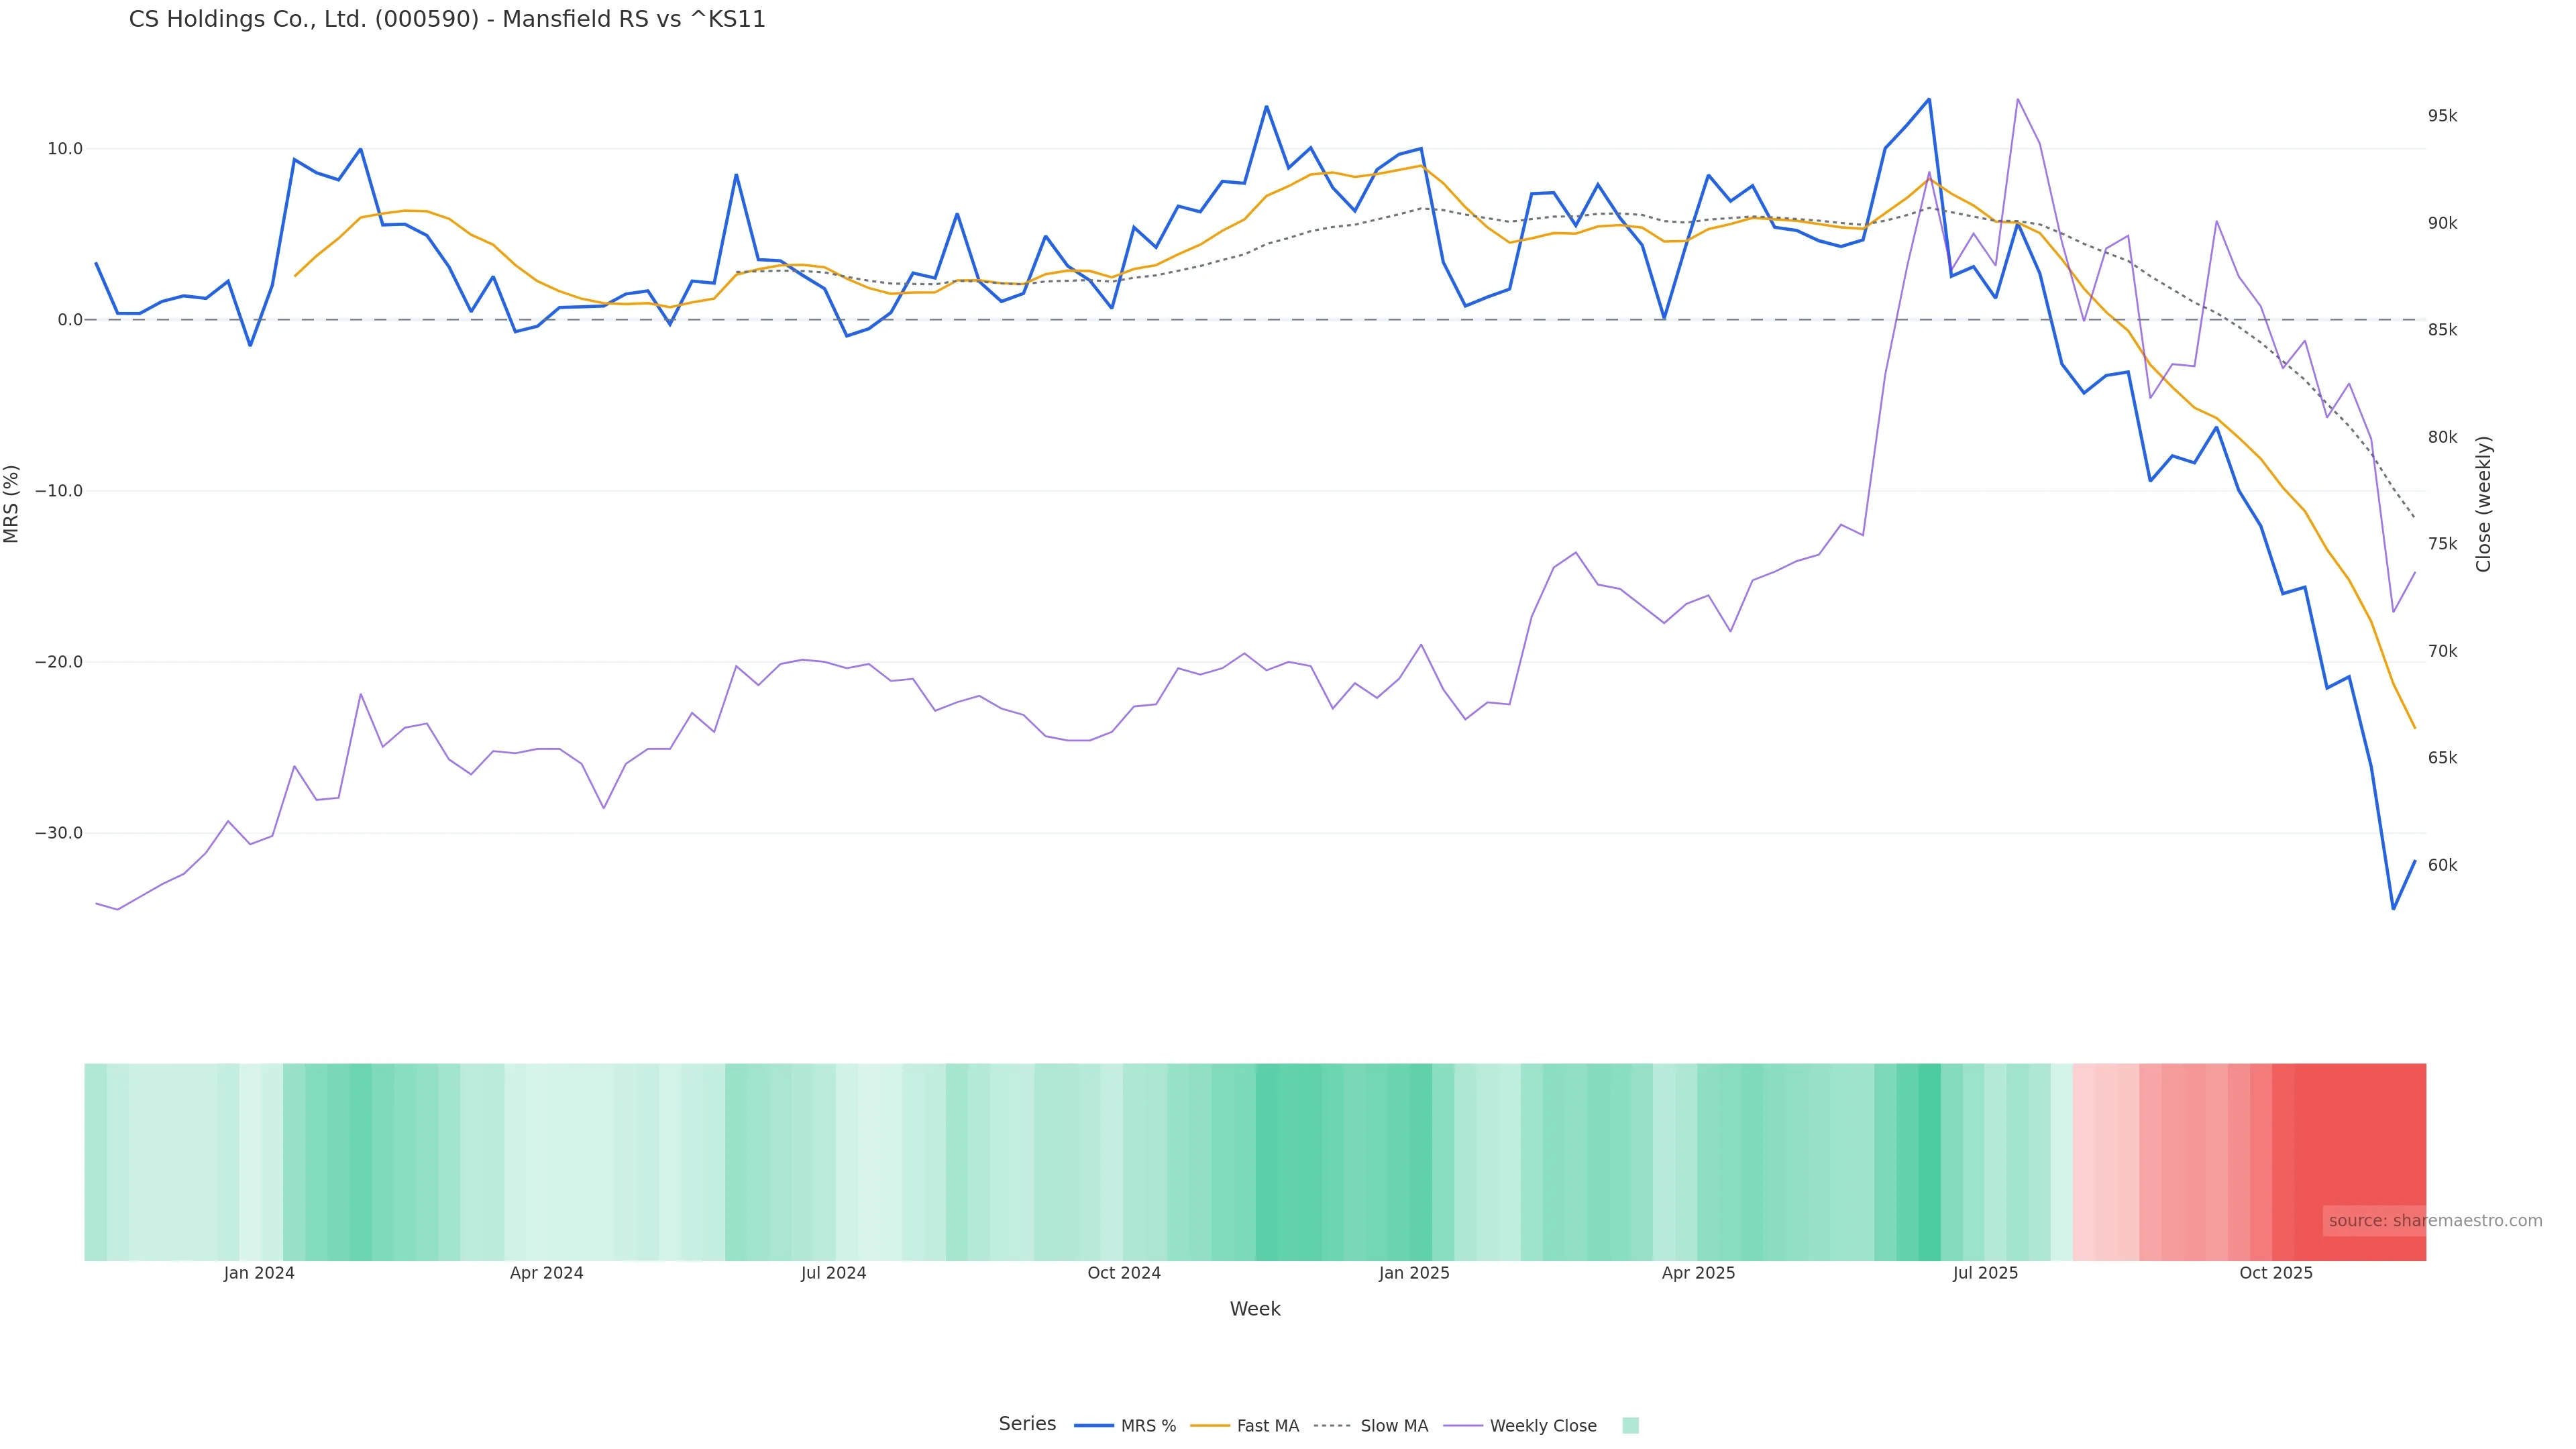Click the Jan 2025 x-axis label
2576x1449 pixels.
(x=1414, y=1273)
